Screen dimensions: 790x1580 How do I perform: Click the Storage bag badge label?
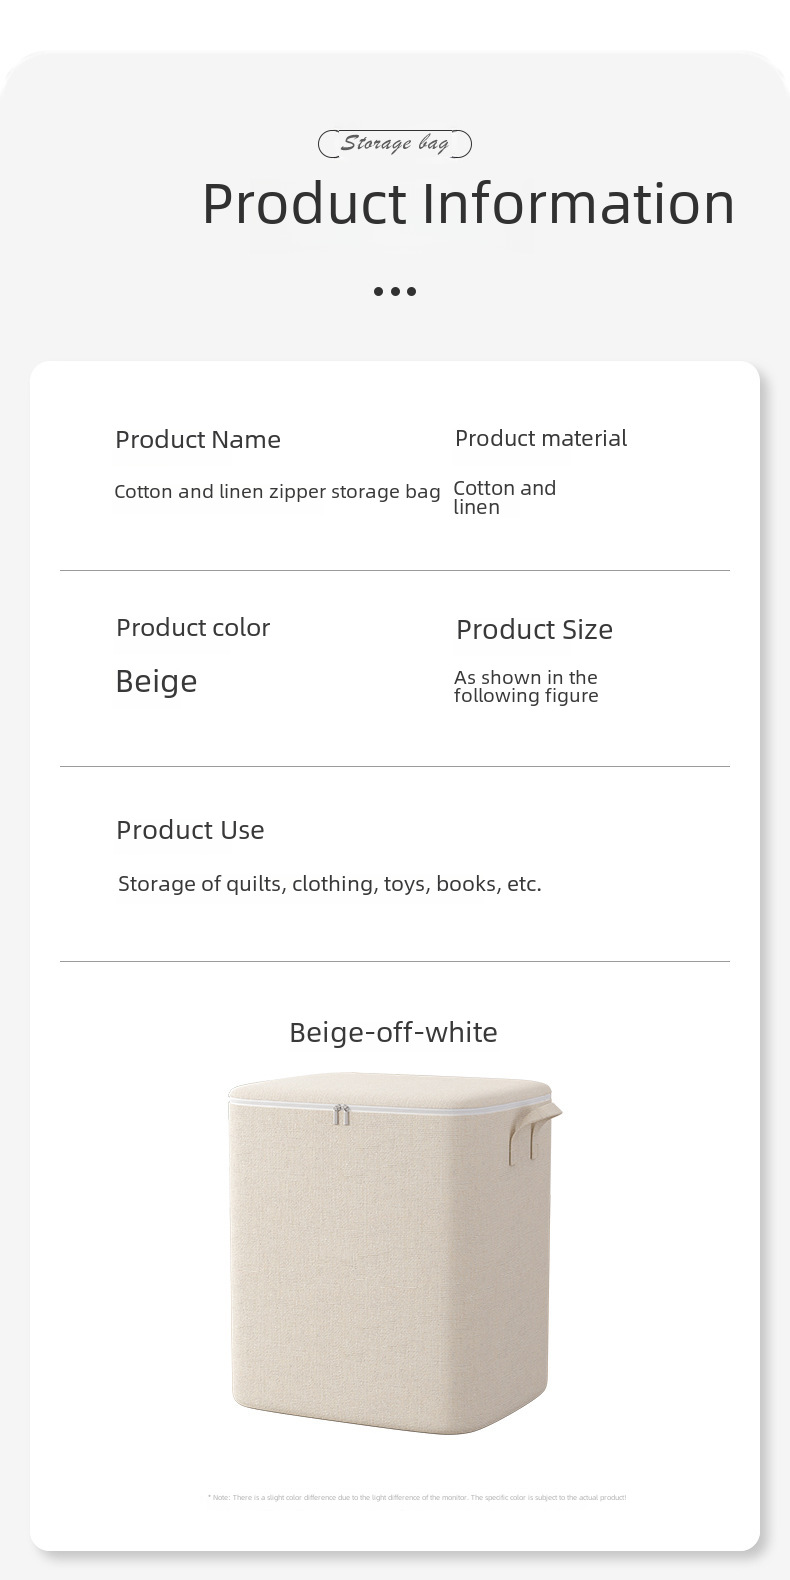(394, 144)
